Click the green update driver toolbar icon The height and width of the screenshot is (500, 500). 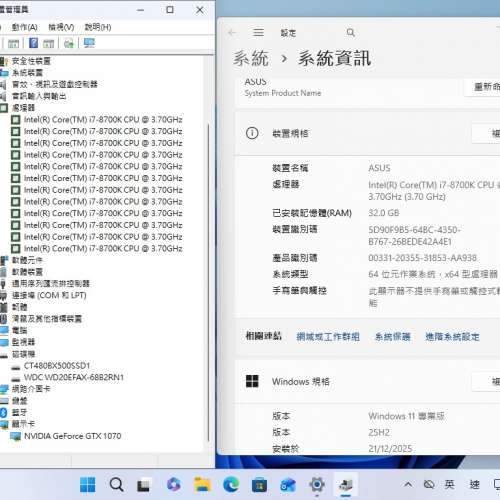(x=69, y=43)
